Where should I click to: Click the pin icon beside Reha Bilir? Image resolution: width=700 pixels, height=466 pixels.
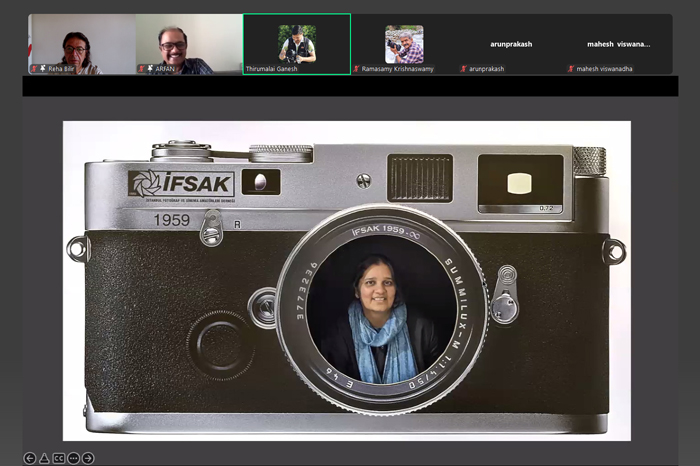[x=43, y=68]
